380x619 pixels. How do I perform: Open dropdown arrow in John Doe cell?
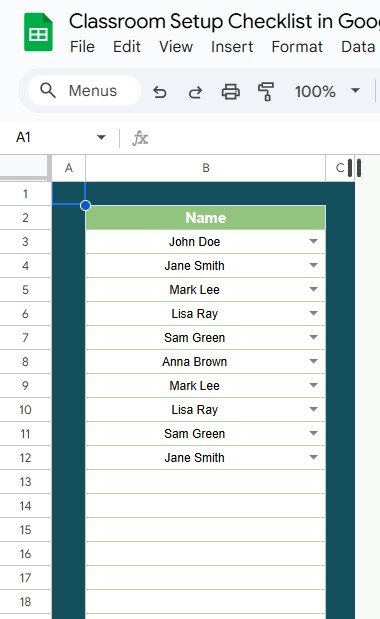coord(314,241)
